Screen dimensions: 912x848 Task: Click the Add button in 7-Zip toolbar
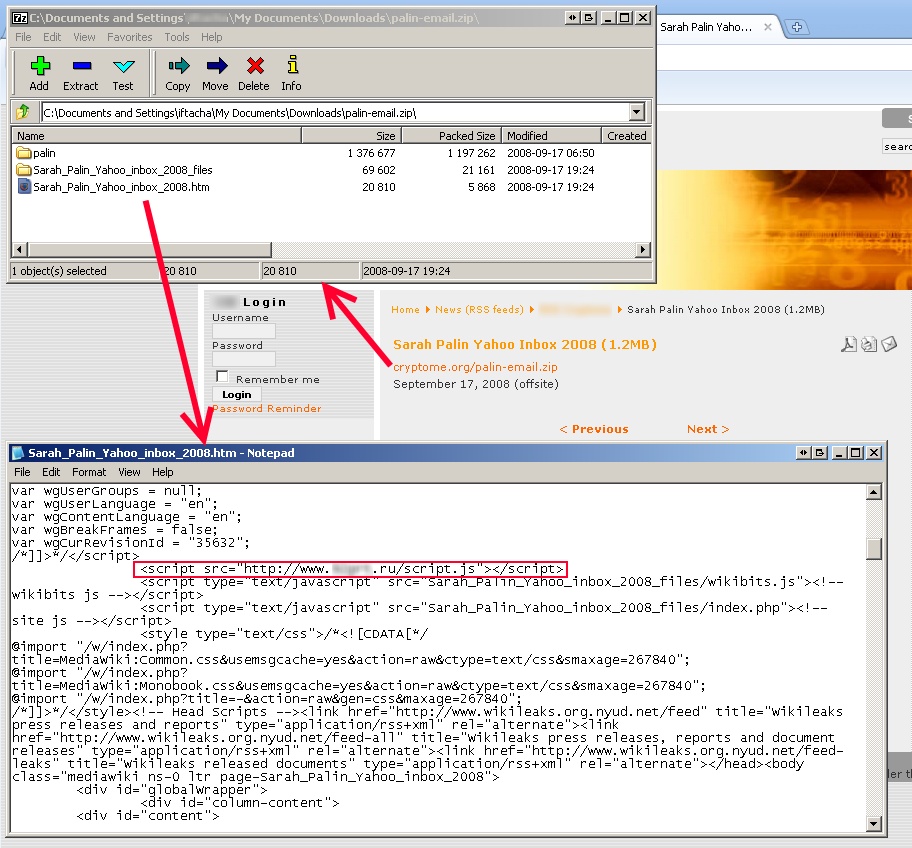(39, 73)
